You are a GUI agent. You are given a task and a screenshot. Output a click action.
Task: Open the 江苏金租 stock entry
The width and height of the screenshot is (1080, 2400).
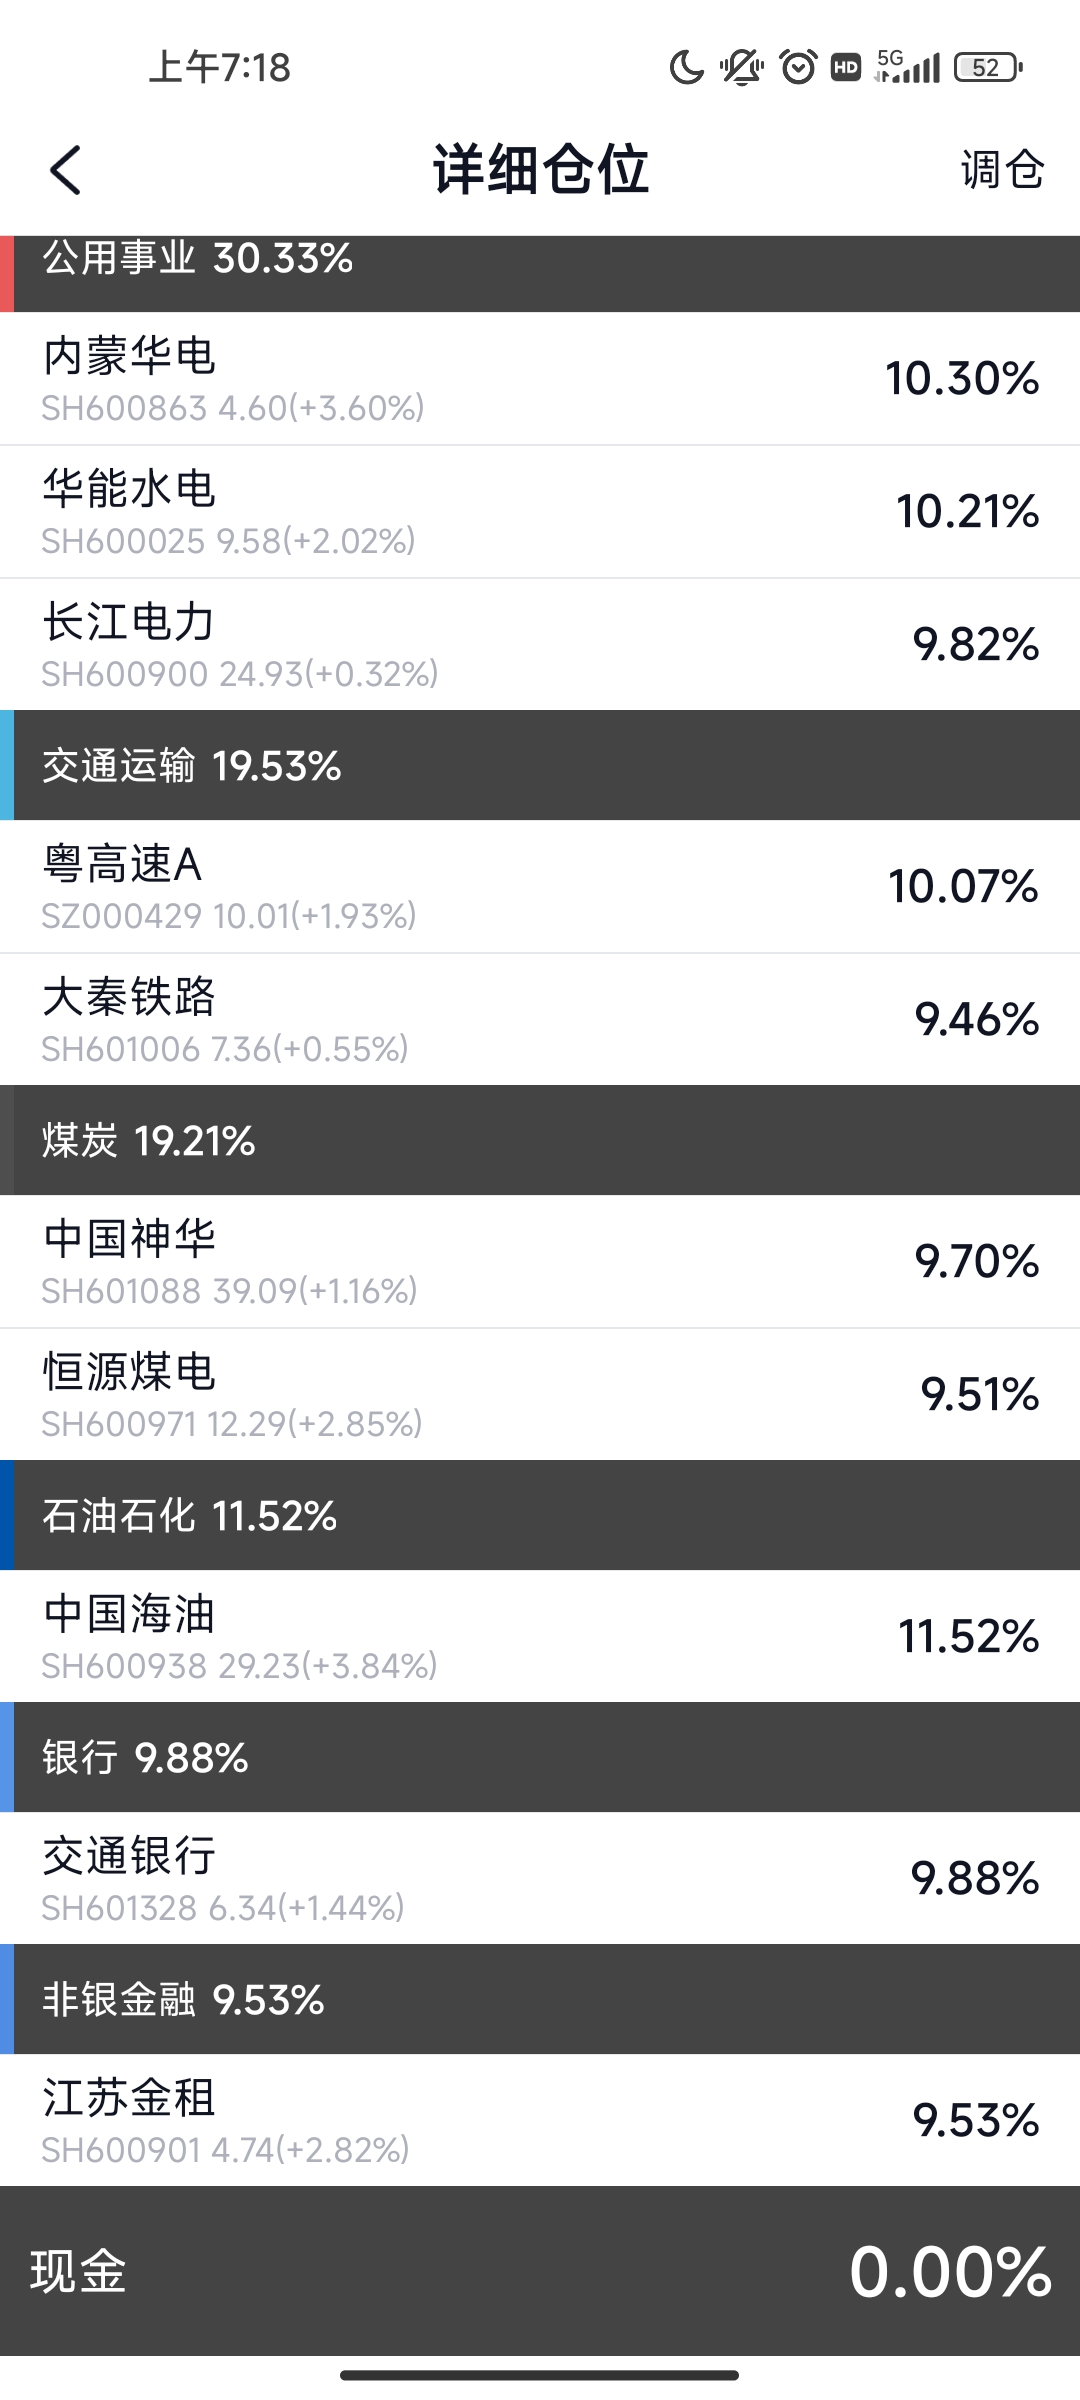tap(540, 2121)
